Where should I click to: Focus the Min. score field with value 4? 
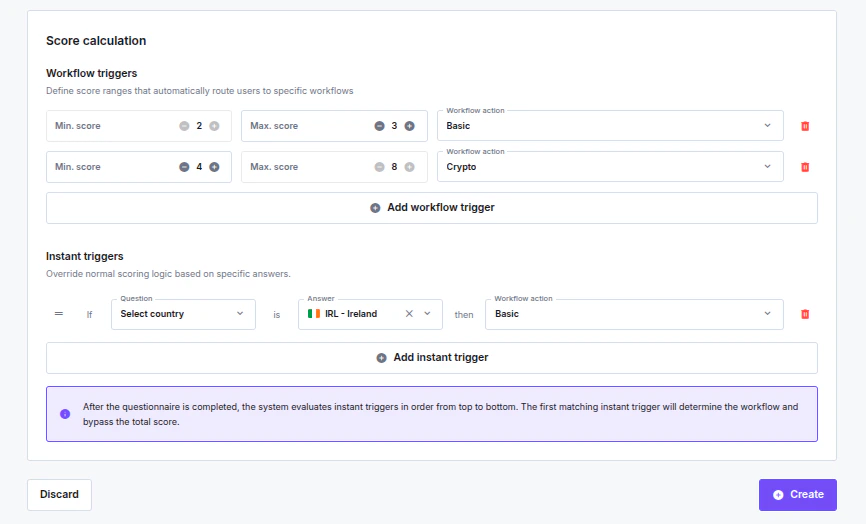tap(139, 167)
